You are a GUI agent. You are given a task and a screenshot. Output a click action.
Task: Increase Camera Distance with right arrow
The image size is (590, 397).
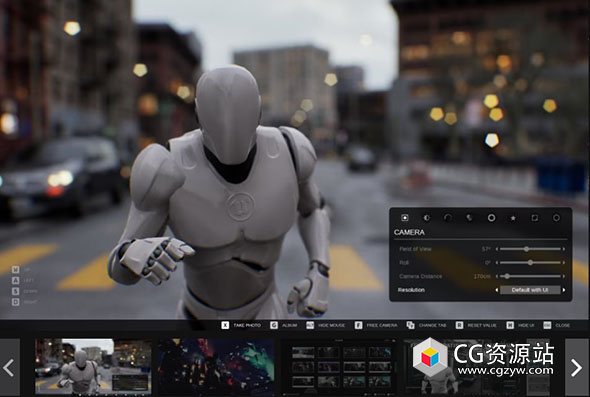(564, 276)
